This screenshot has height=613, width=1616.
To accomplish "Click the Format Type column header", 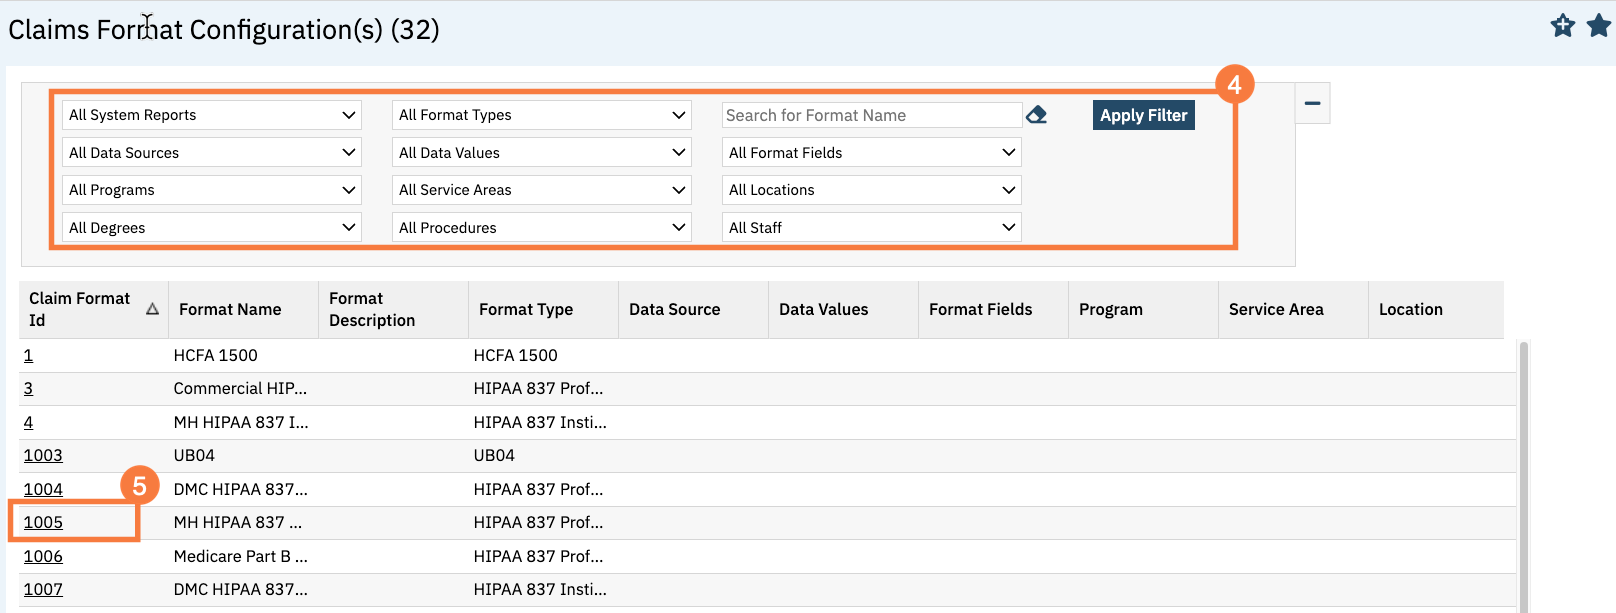I will [526, 310].
